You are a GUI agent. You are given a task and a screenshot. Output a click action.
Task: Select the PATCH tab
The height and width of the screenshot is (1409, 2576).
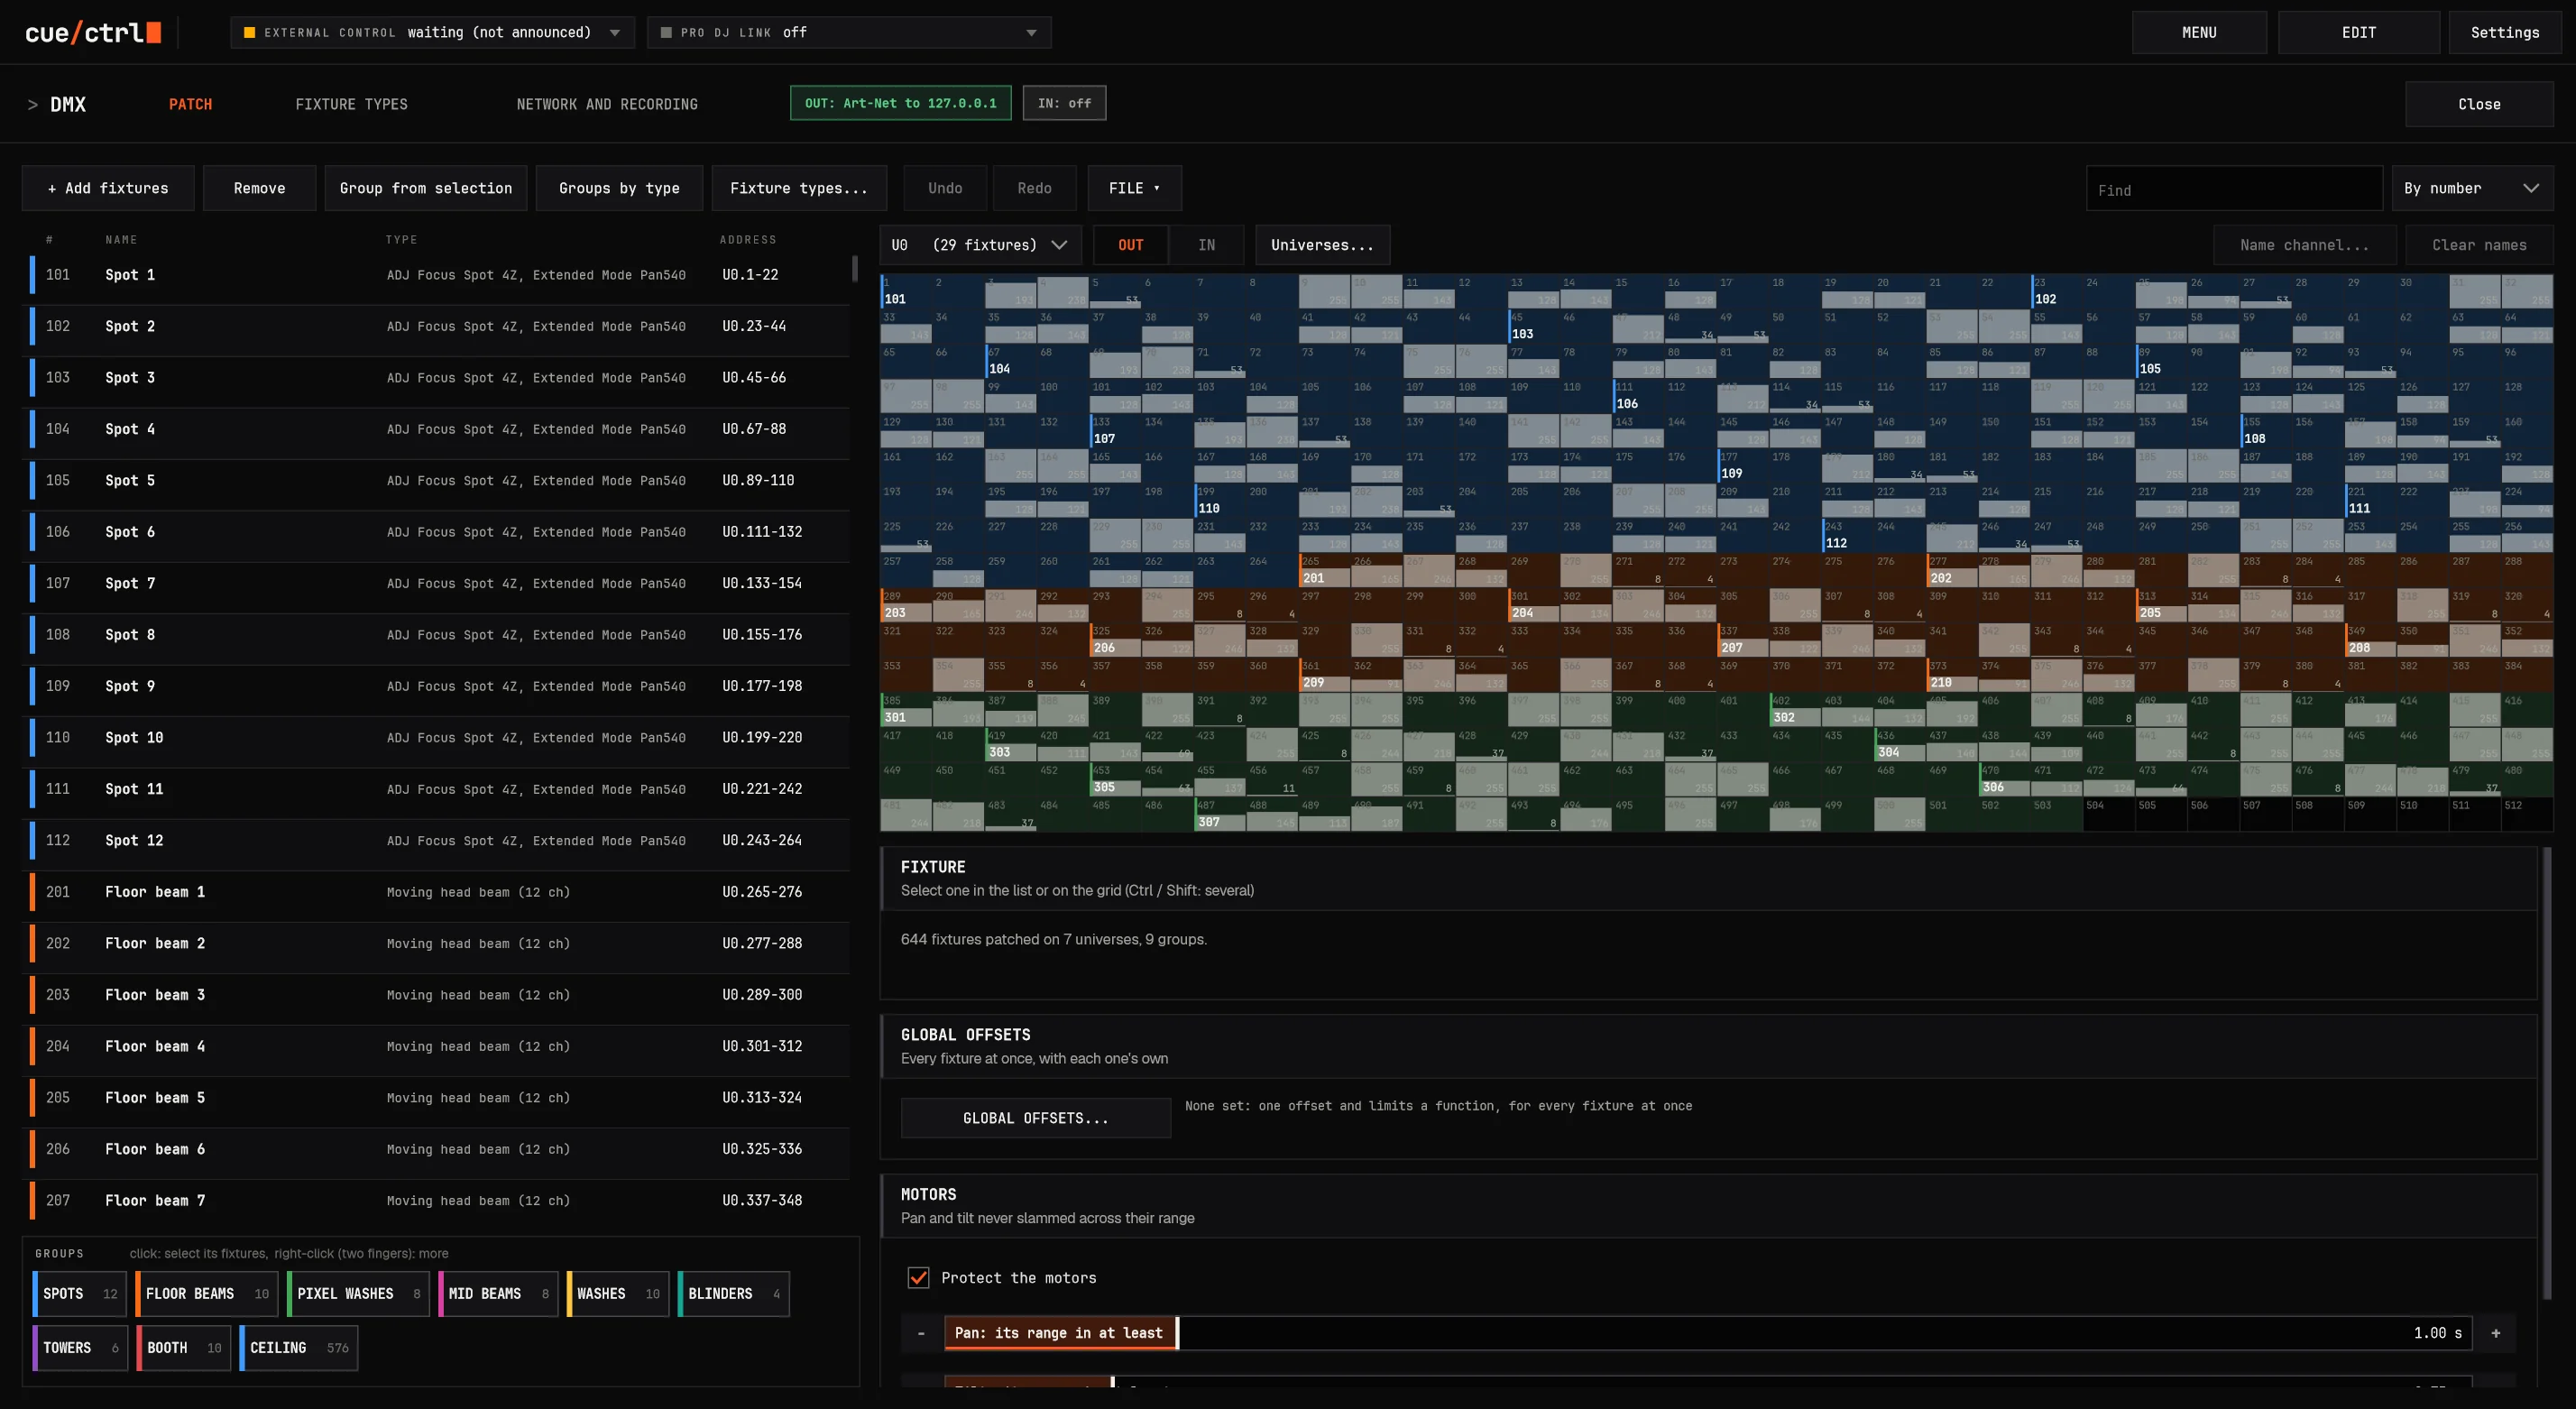190,104
